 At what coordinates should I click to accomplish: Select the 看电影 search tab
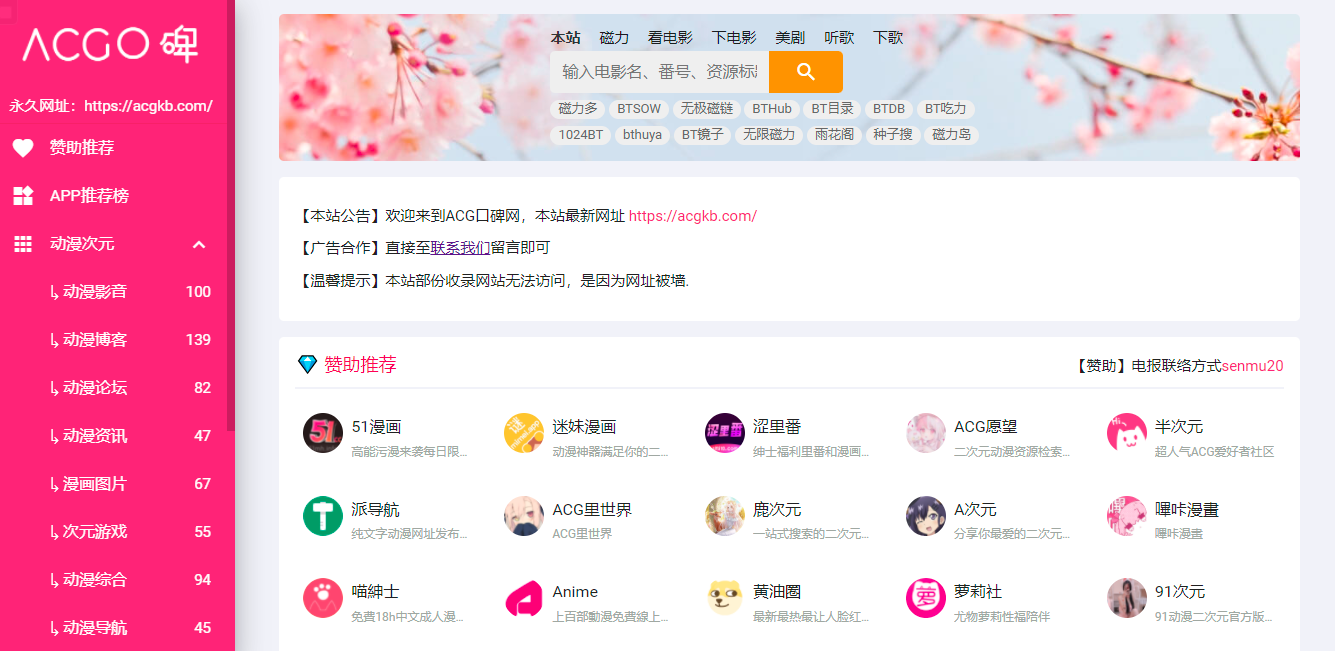pyautogui.click(x=670, y=38)
